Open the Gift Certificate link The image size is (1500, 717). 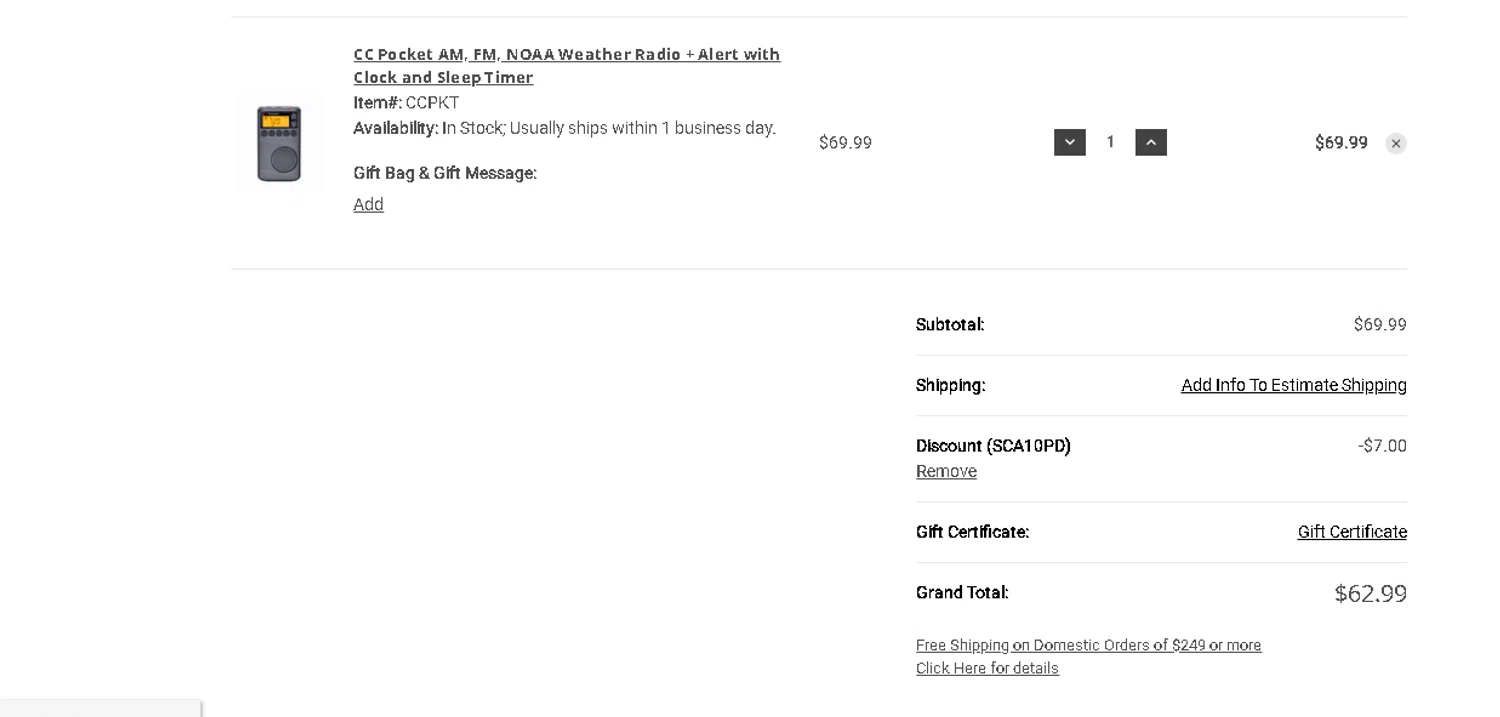[x=1352, y=532]
